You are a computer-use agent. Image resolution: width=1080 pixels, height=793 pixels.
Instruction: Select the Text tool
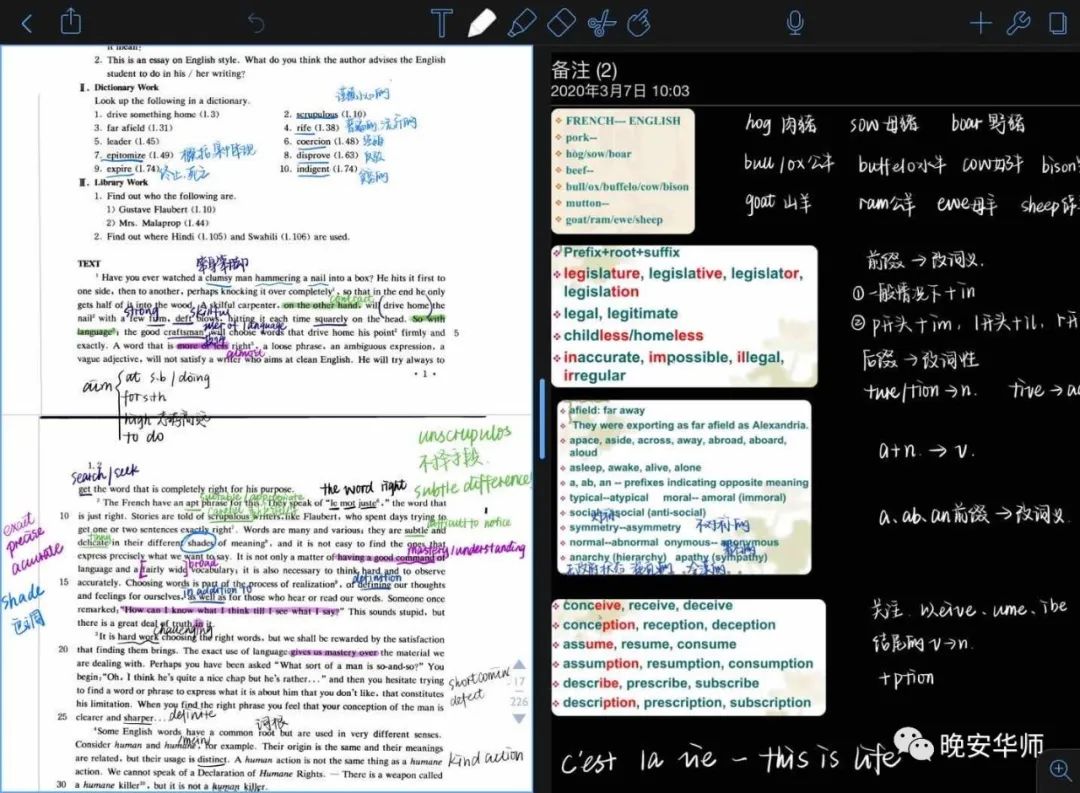pyautogui.click(x=442, y=23)
